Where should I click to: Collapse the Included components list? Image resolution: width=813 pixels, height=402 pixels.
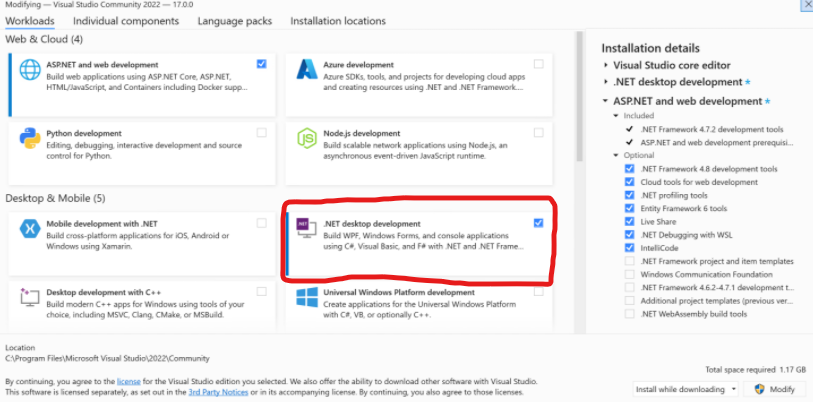click(616, 116)
